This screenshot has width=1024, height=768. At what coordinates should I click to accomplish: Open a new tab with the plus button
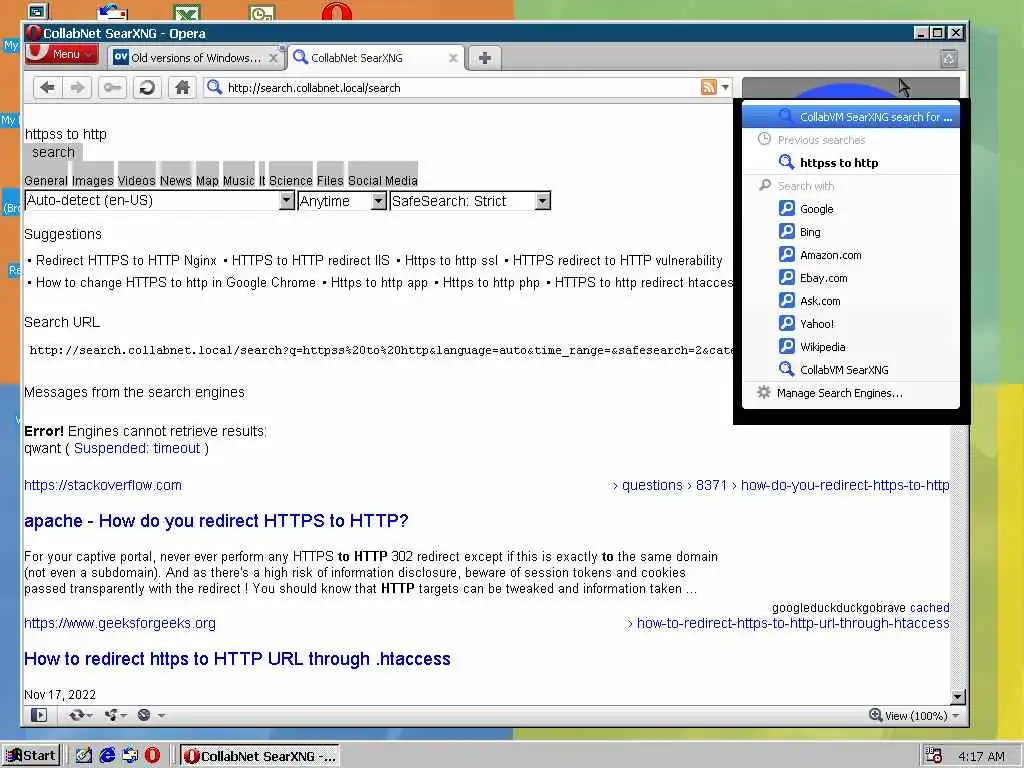485,58
